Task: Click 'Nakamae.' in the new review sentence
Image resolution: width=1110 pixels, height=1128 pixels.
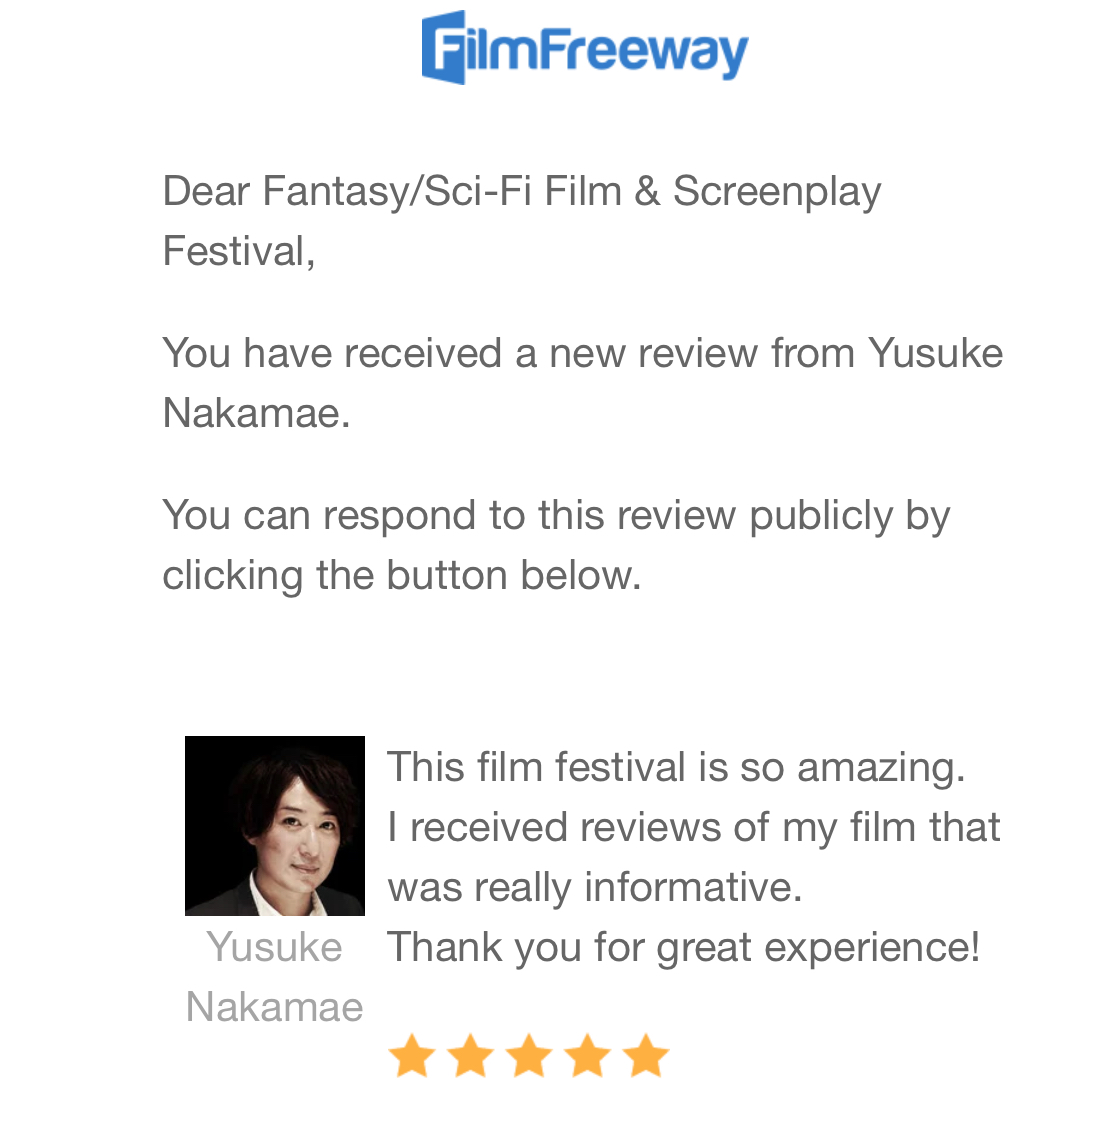Action: tap(256, 413)
